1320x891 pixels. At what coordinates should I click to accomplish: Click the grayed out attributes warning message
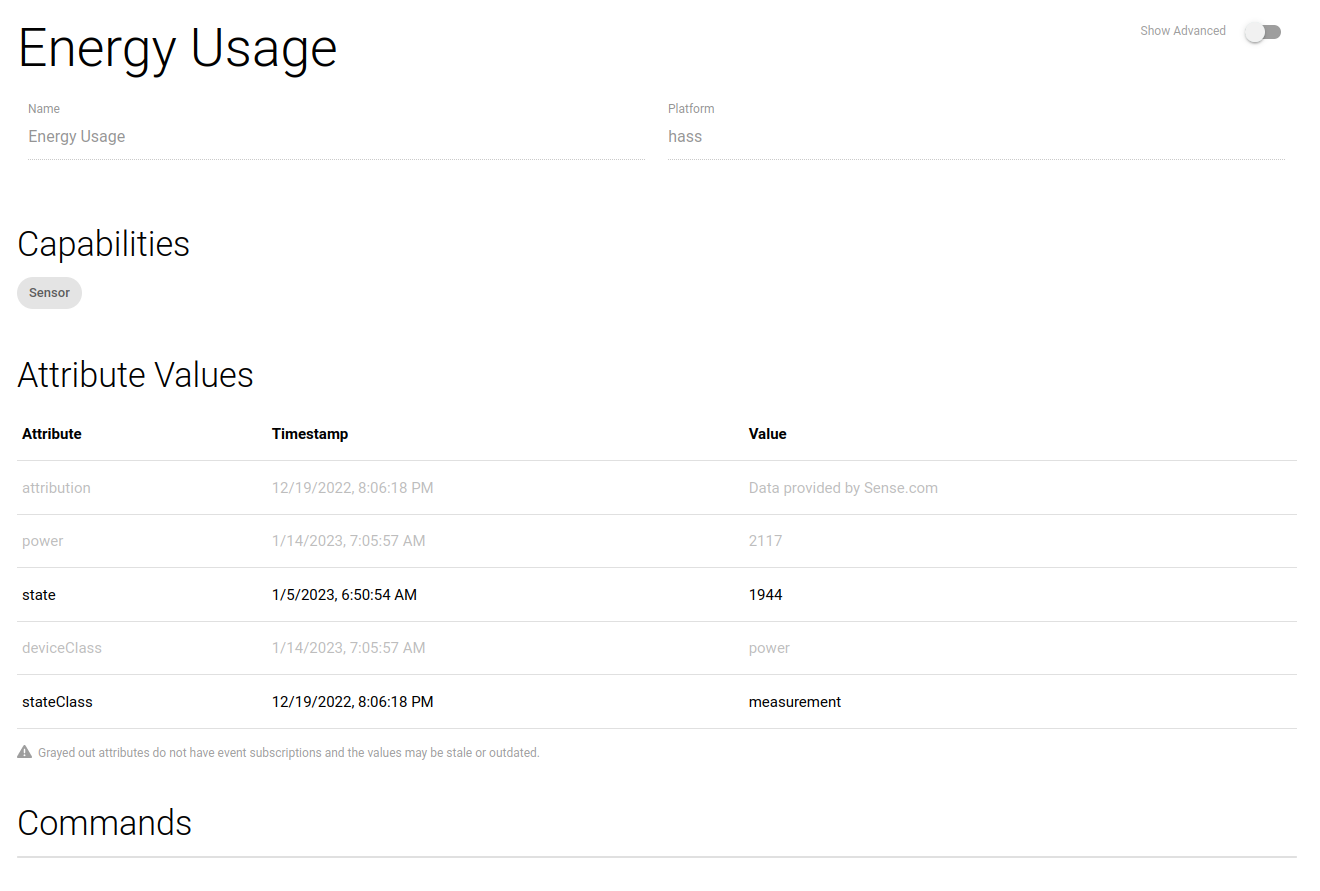point(288,752)
